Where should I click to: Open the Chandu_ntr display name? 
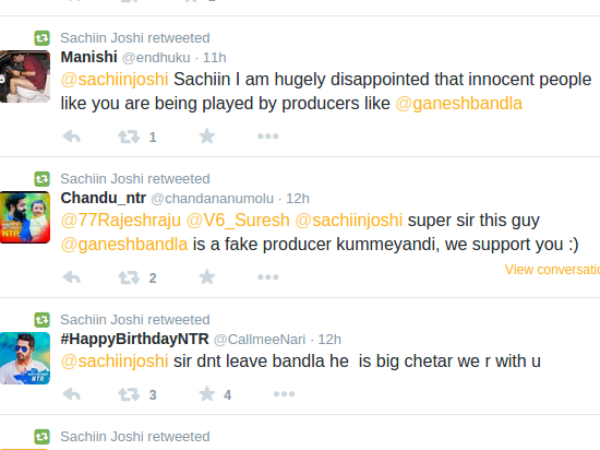tap(102, 198)
